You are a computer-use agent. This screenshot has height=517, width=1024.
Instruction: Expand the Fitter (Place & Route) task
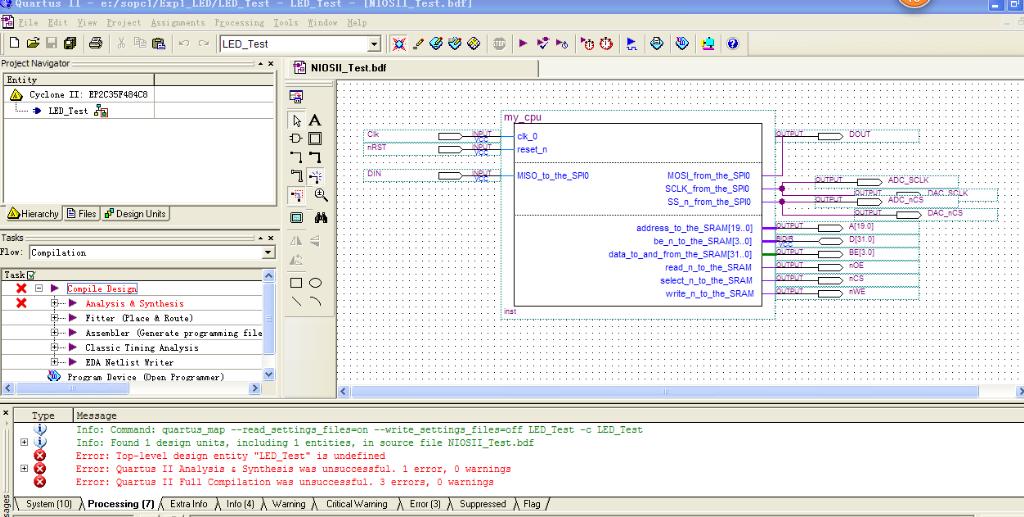55,318
